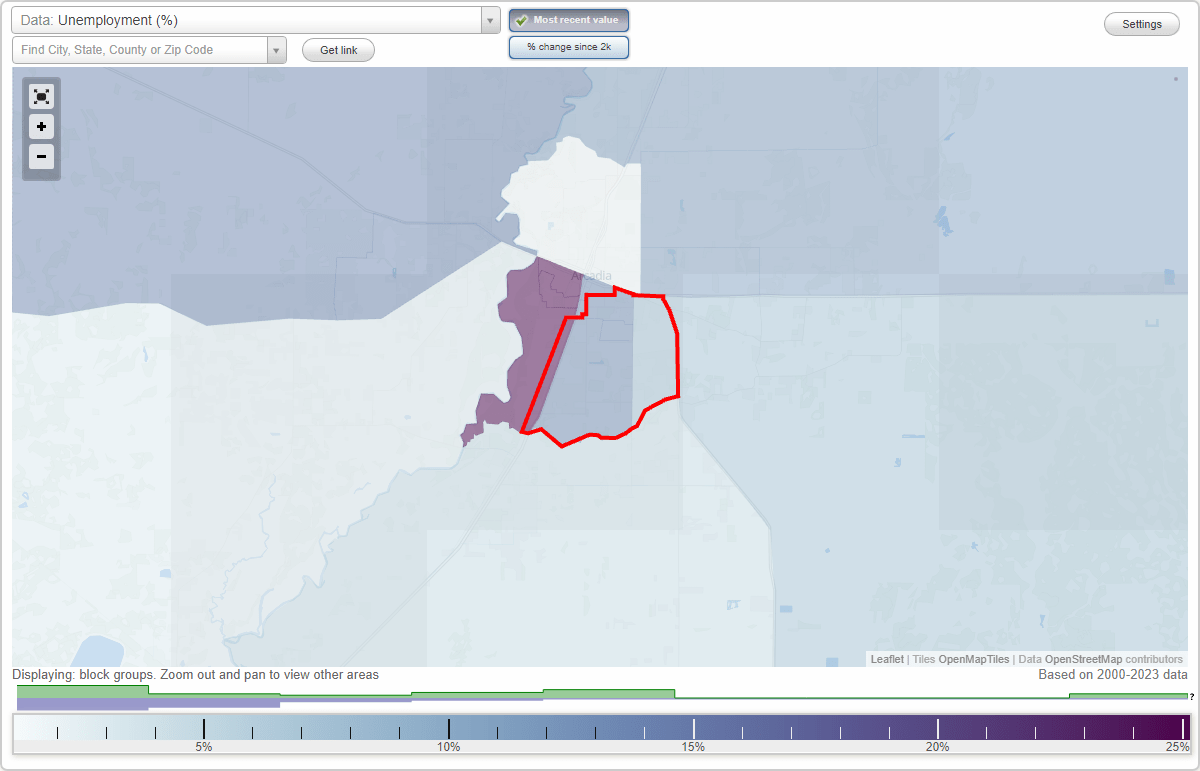Switch to the % change since 2k view
The height and width of the screenshot is (771, 1200).
tap(569, 46)
